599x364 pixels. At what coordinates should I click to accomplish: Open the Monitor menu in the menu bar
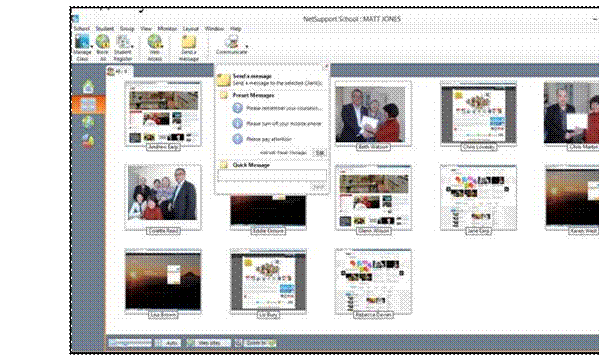167,29
